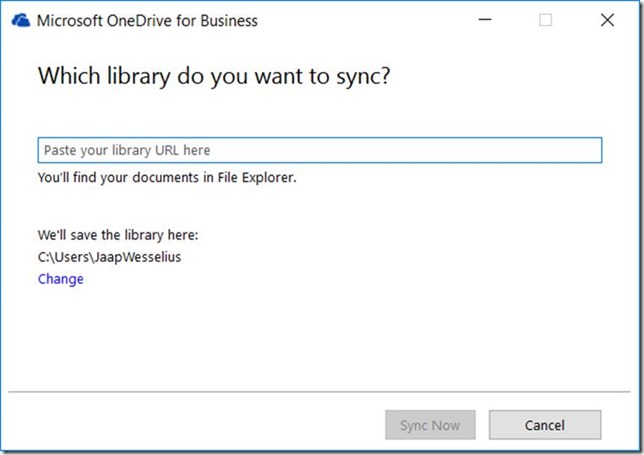Minimize the OneDrive for Business window

[x=483, y=20]
